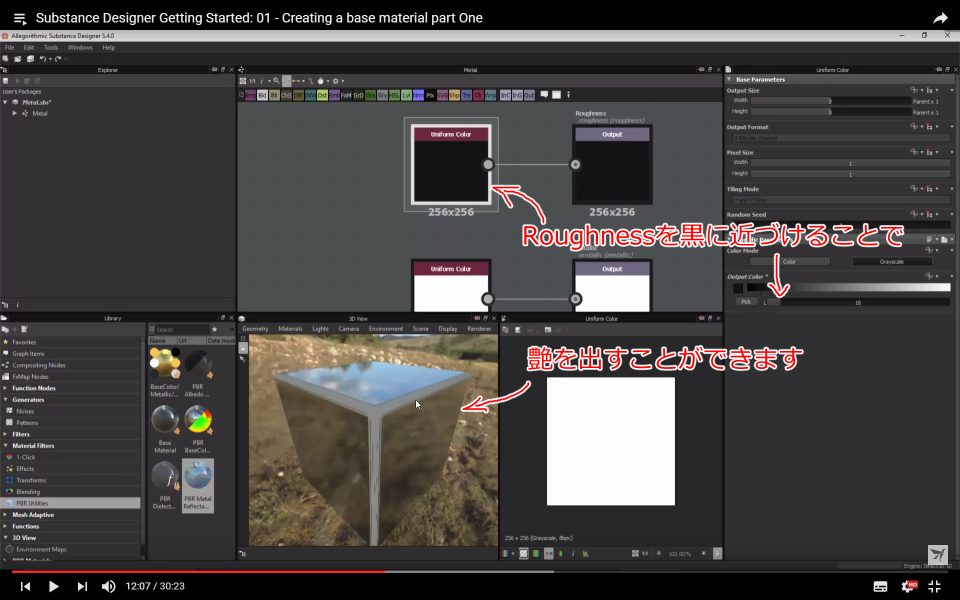The width and height of the screenshot is (960, 600).
Task: Open YouTube hamburger playlist menu icon
Action: [20, 18]
